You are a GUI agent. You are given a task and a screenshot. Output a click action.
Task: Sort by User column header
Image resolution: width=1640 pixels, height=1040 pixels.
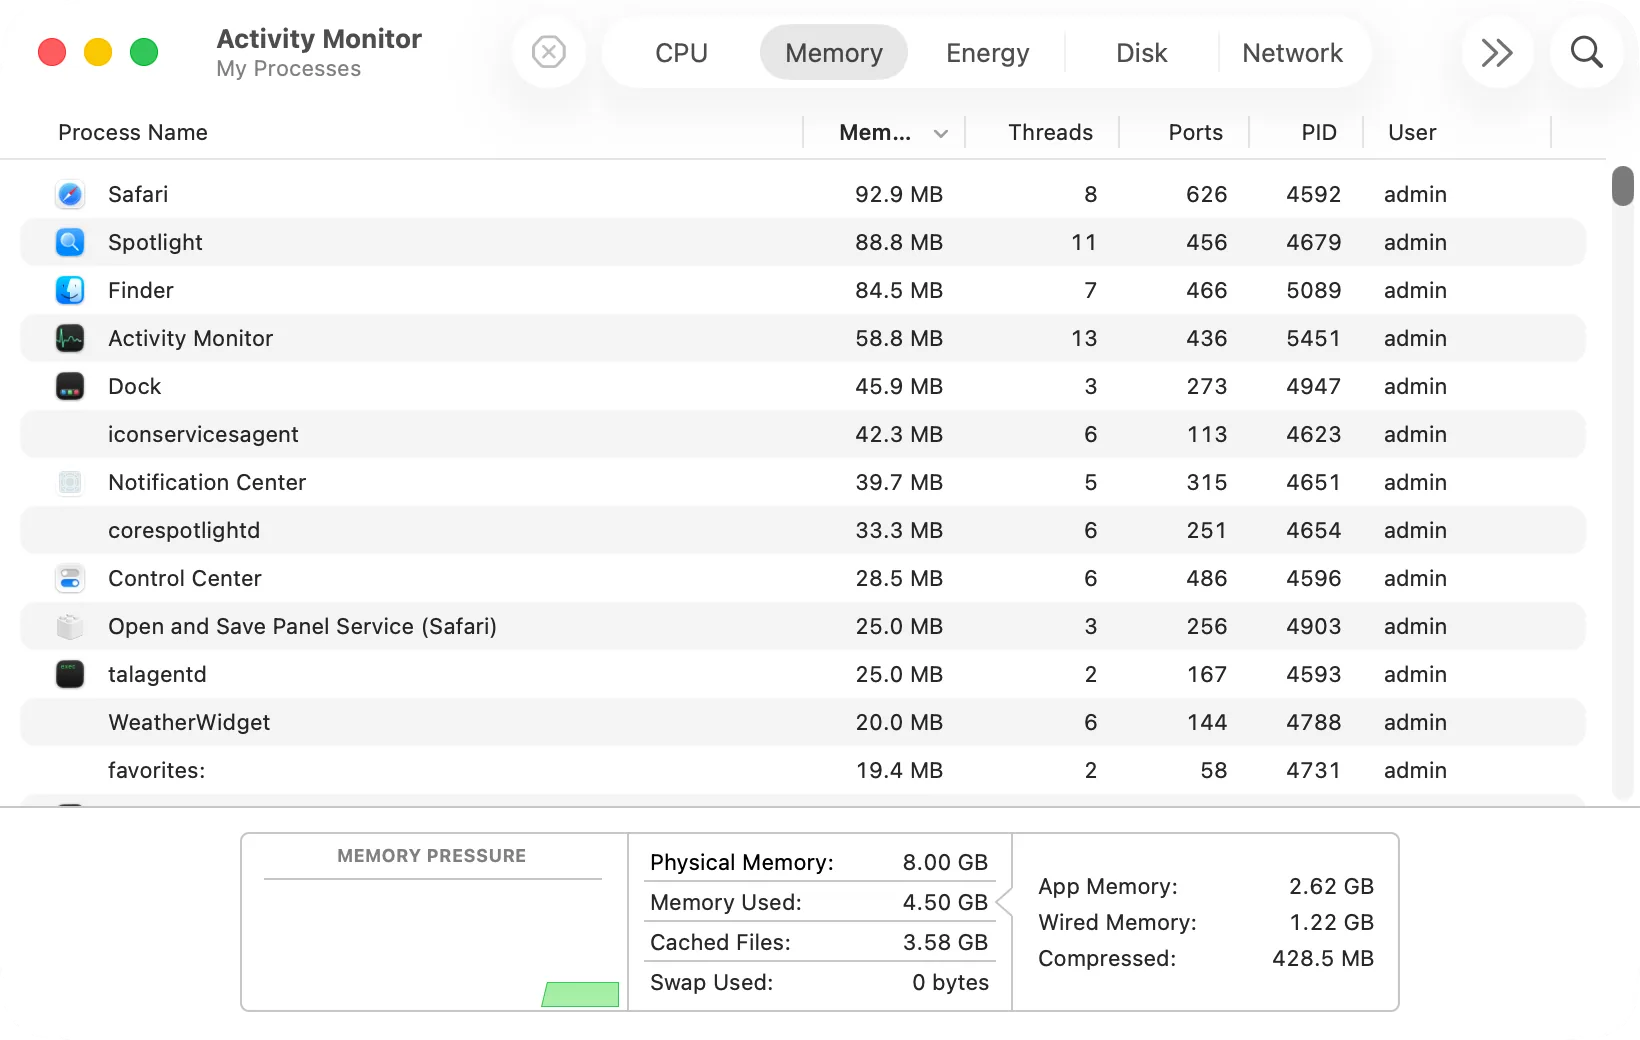[x=1412, y=132]
